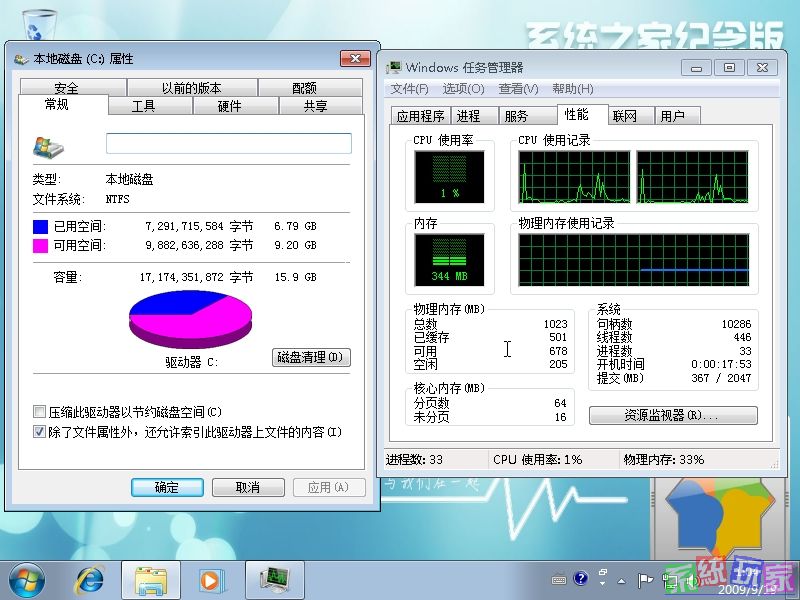Viewport: 800px width, 600px height.
Task: Open the 文件 menu in Task Manager
Action: pyautogui.click(x=409, y=89)
